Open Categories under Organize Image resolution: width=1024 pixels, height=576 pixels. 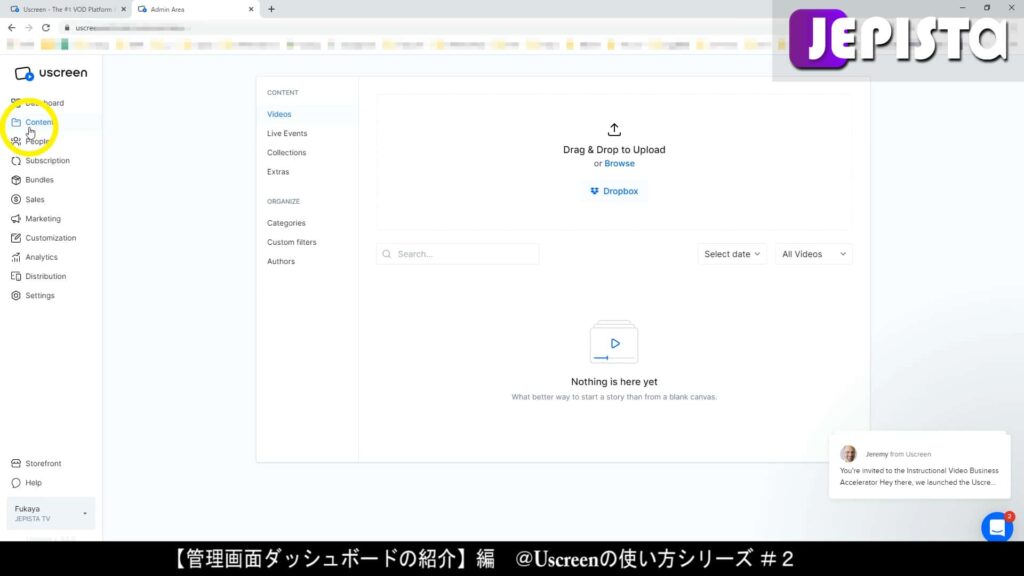[285, 223]
